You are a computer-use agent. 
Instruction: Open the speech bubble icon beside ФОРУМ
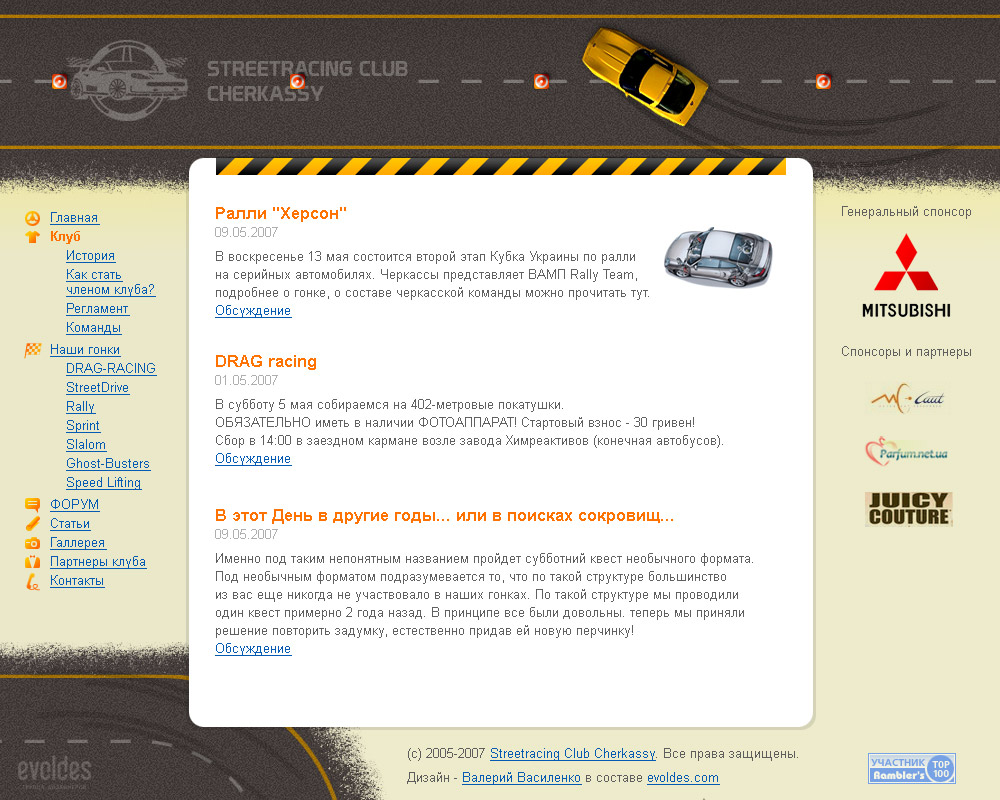32,504
